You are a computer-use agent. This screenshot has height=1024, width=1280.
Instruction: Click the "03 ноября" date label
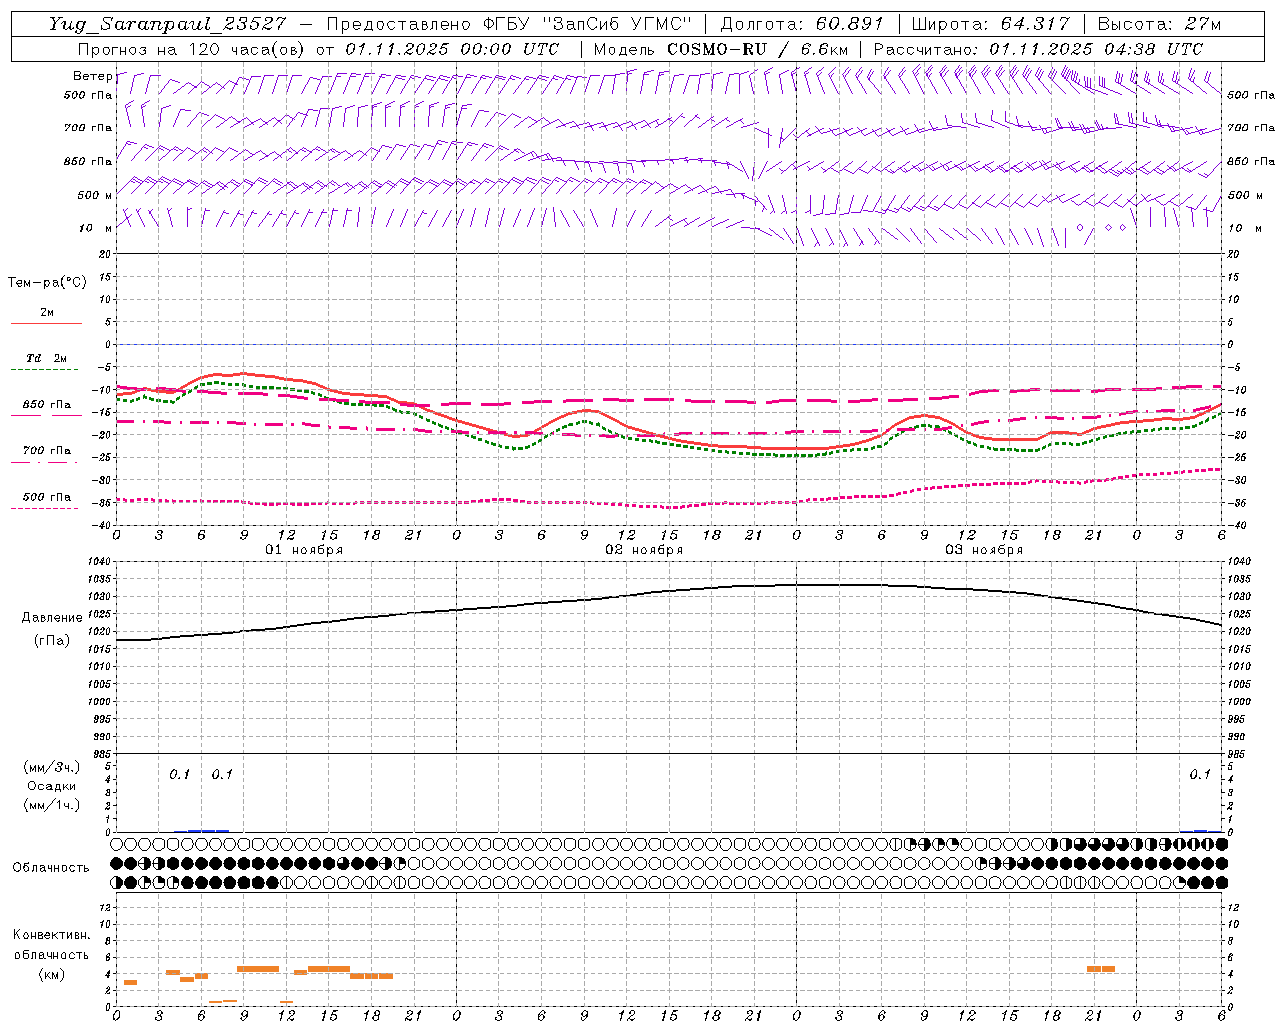pos(984,550)
